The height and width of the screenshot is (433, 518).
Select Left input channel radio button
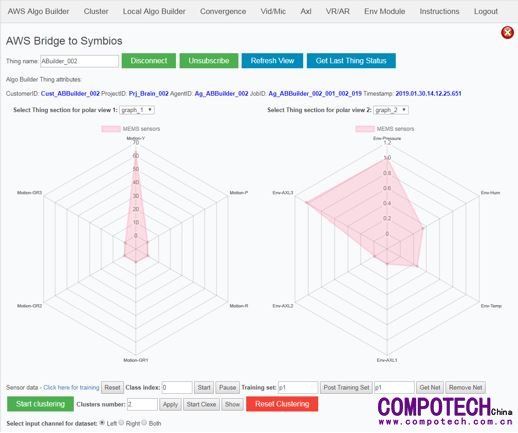click(x=102, y=423)
